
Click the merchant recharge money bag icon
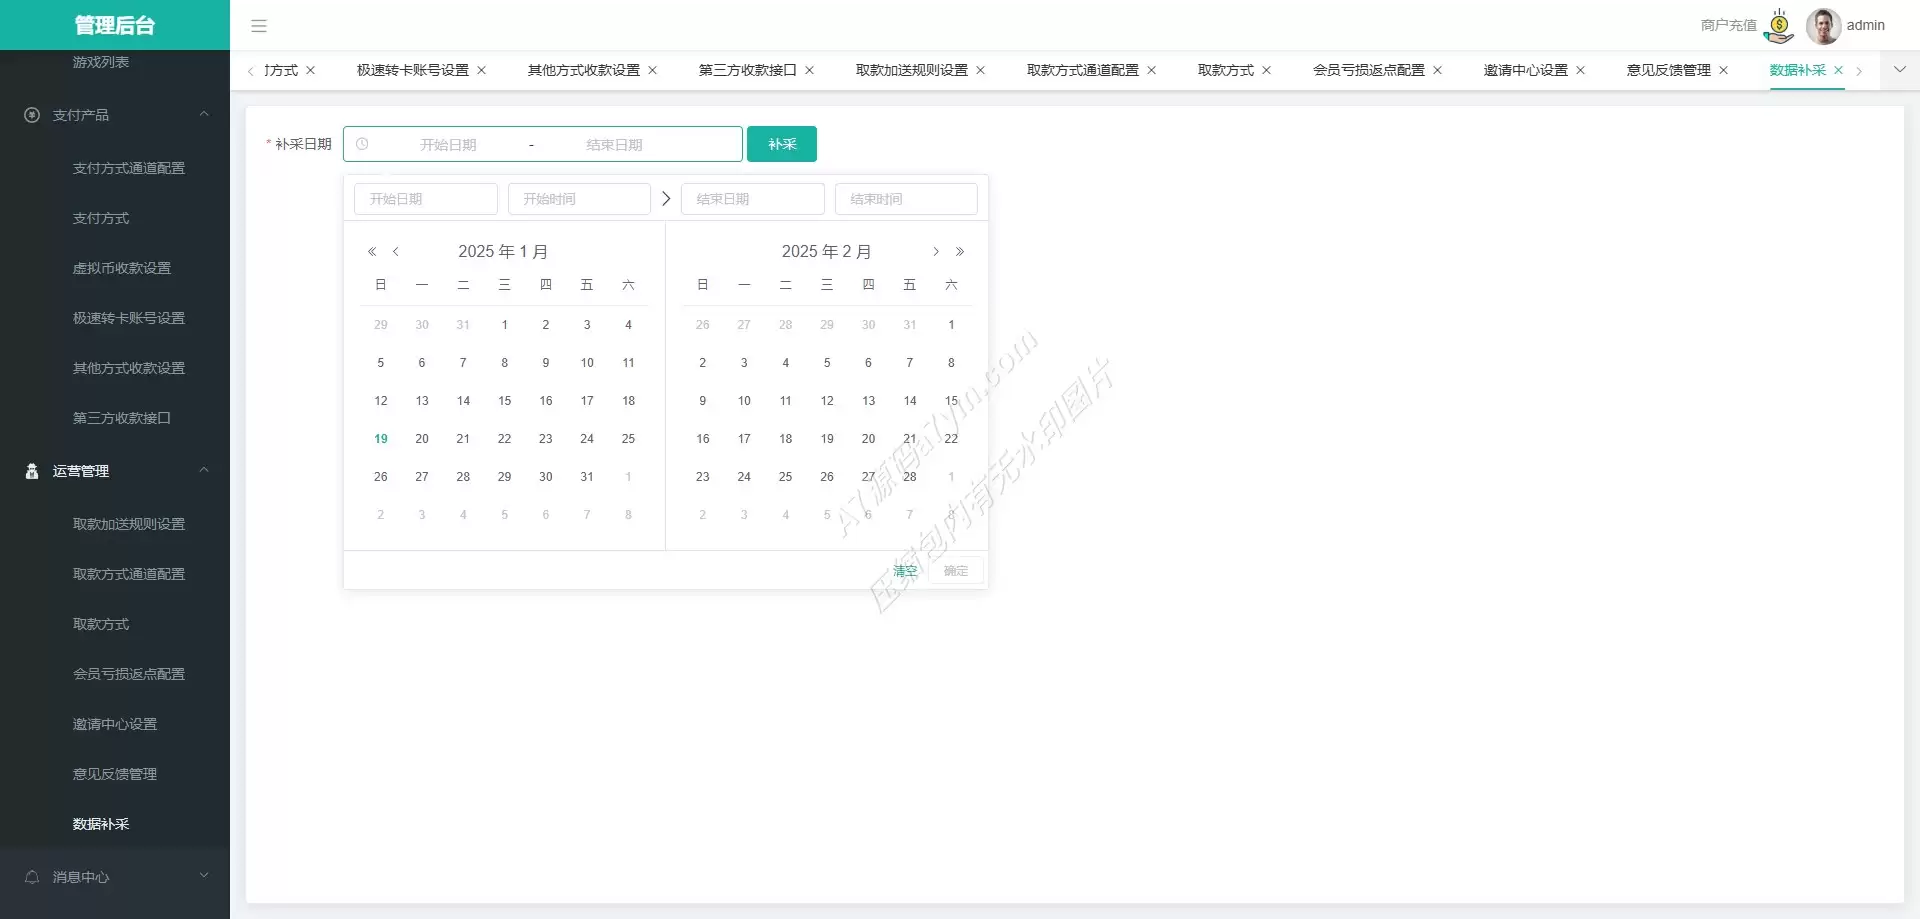(x=1779, y=26)
